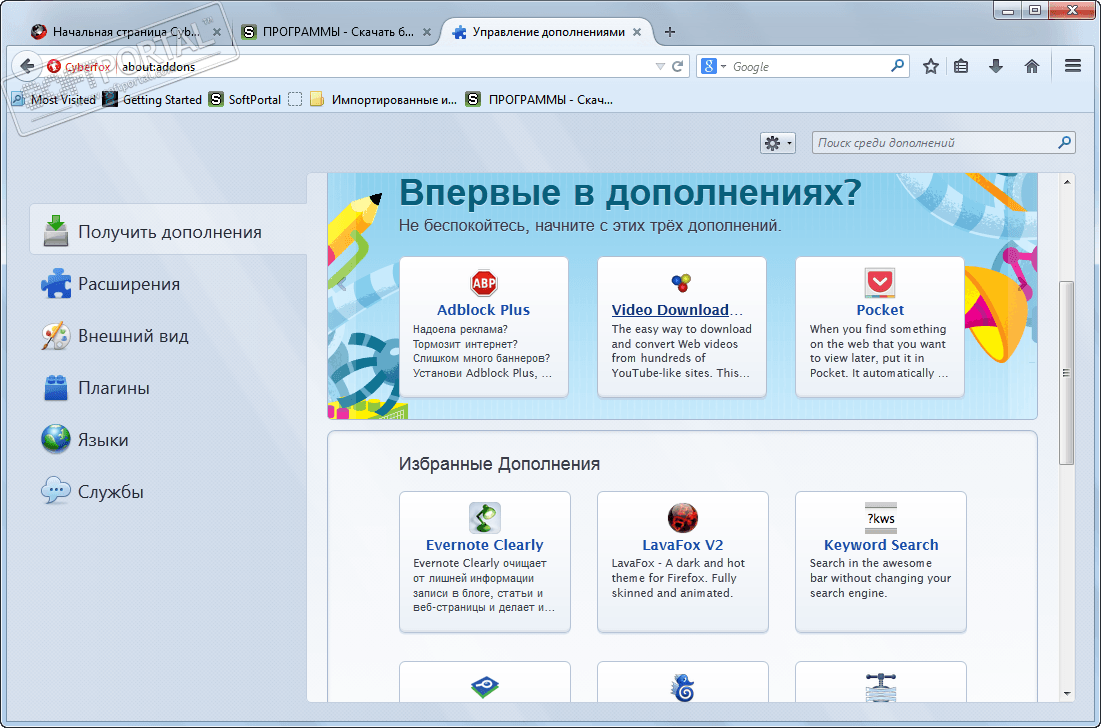Open the Most Visited bookmark
Image resolution: width=1101 pixels, height=728 pixels.
(x=54, y=100)
